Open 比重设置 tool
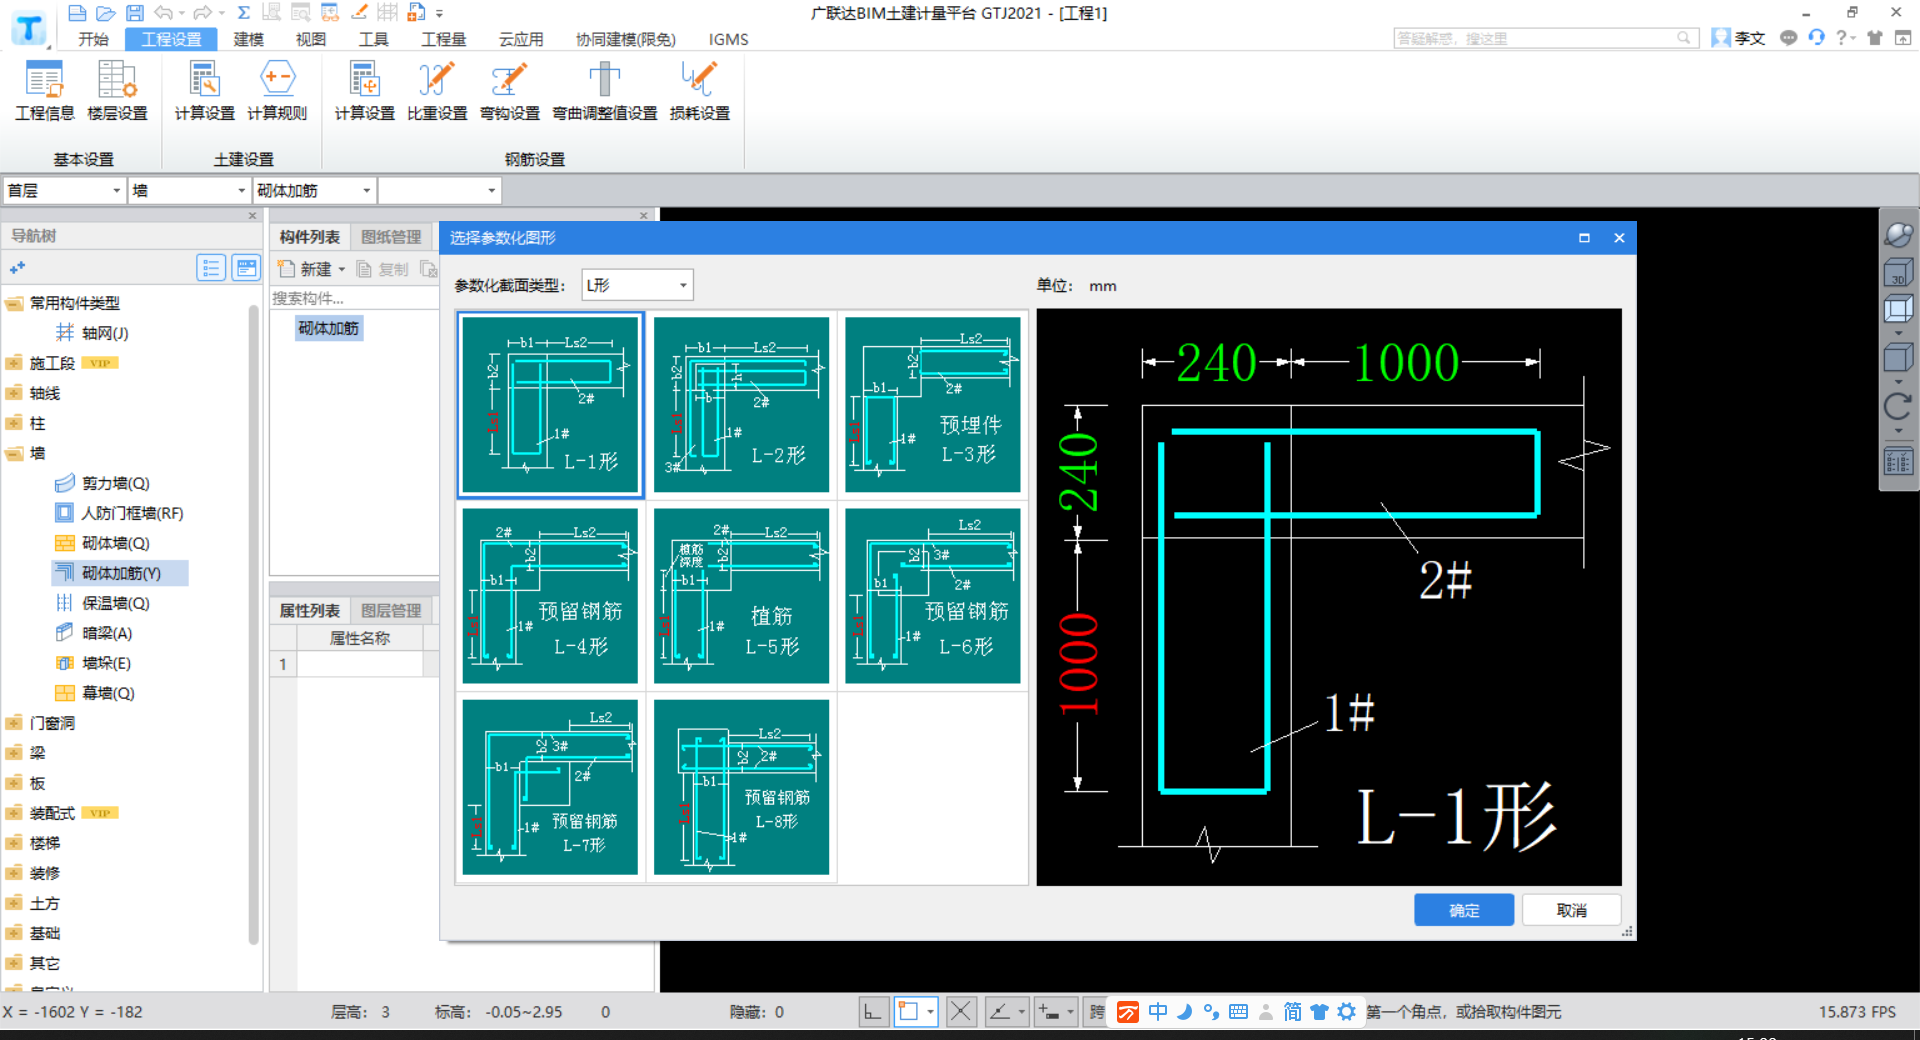The height and width of the screenshot is (1040, 1920). click(x=437, y=92)
